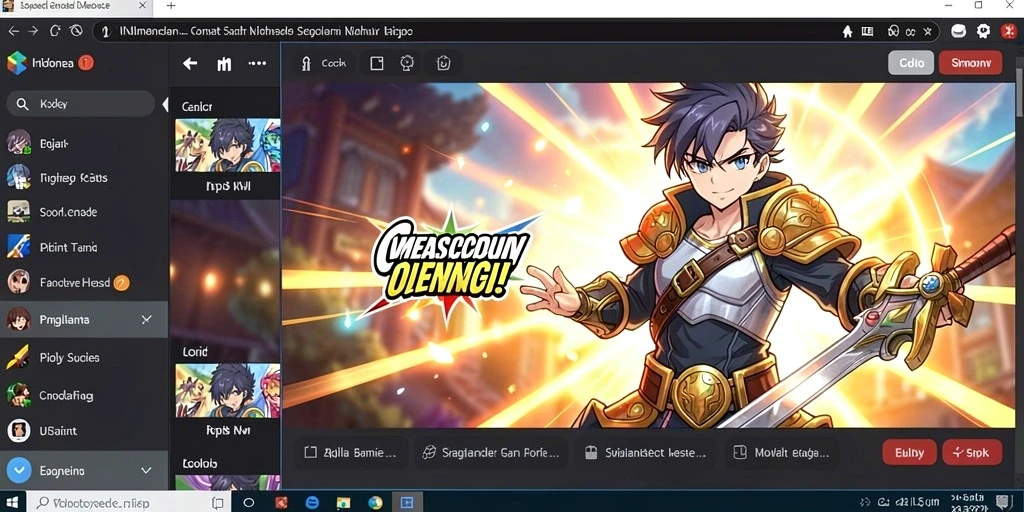Viewport: 1024px width, 512px height.
Task: Click the bar chart icon beside the back arrow
Action: pos(224,64)
